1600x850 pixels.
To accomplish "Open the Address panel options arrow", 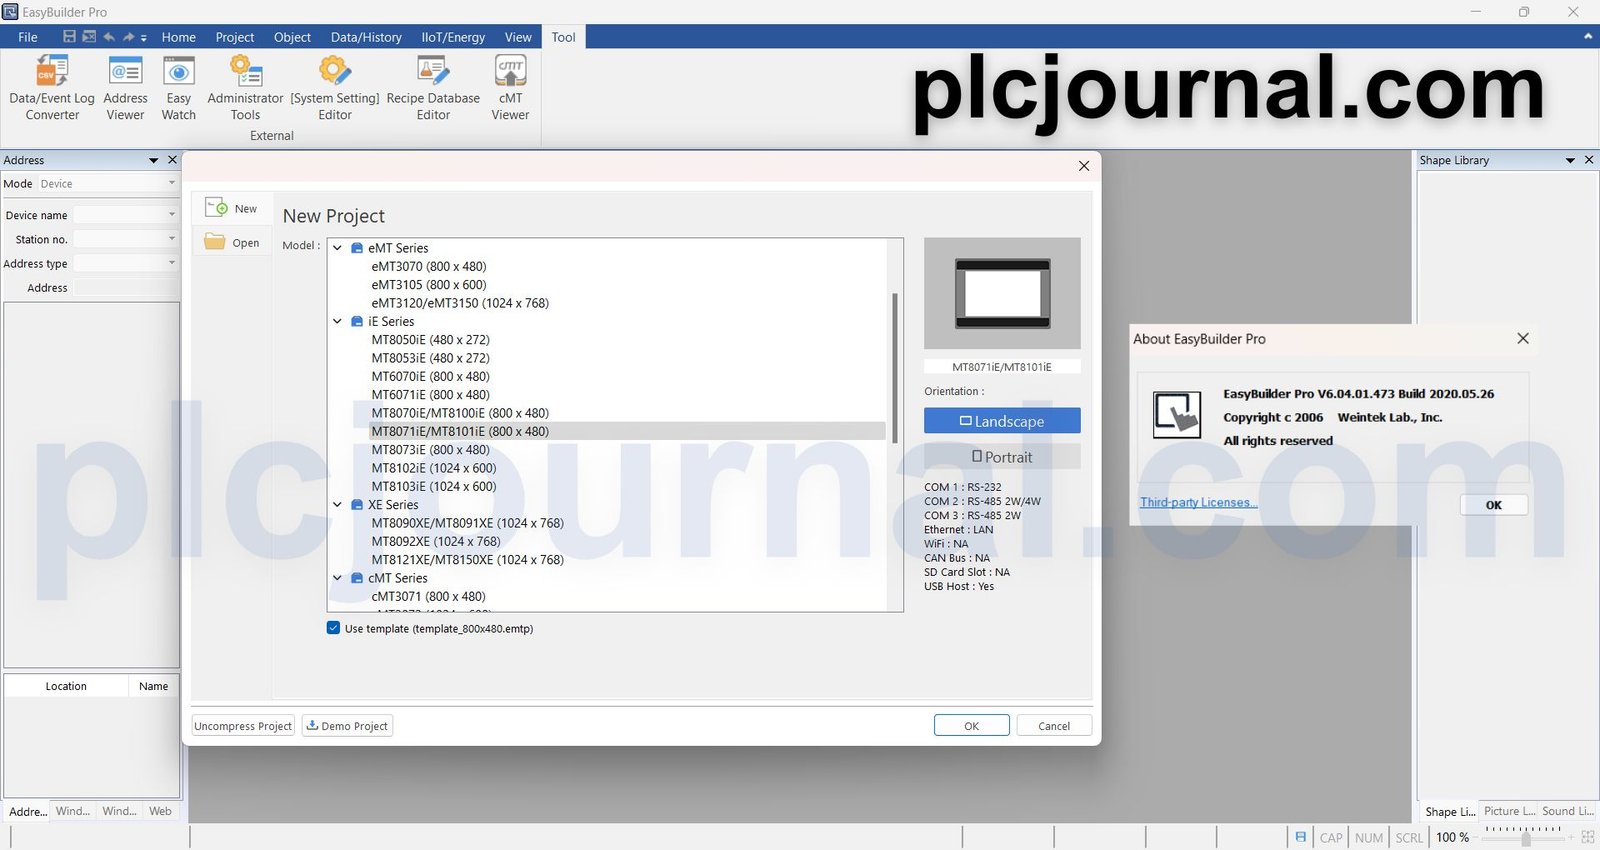I will pos(154,160).
